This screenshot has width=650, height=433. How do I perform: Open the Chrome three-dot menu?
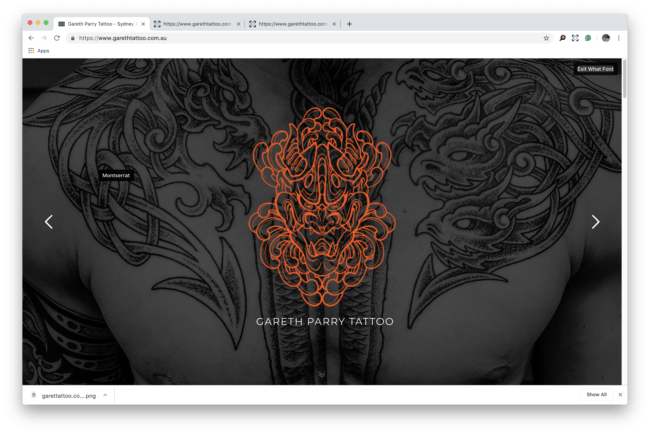[618, 38]
